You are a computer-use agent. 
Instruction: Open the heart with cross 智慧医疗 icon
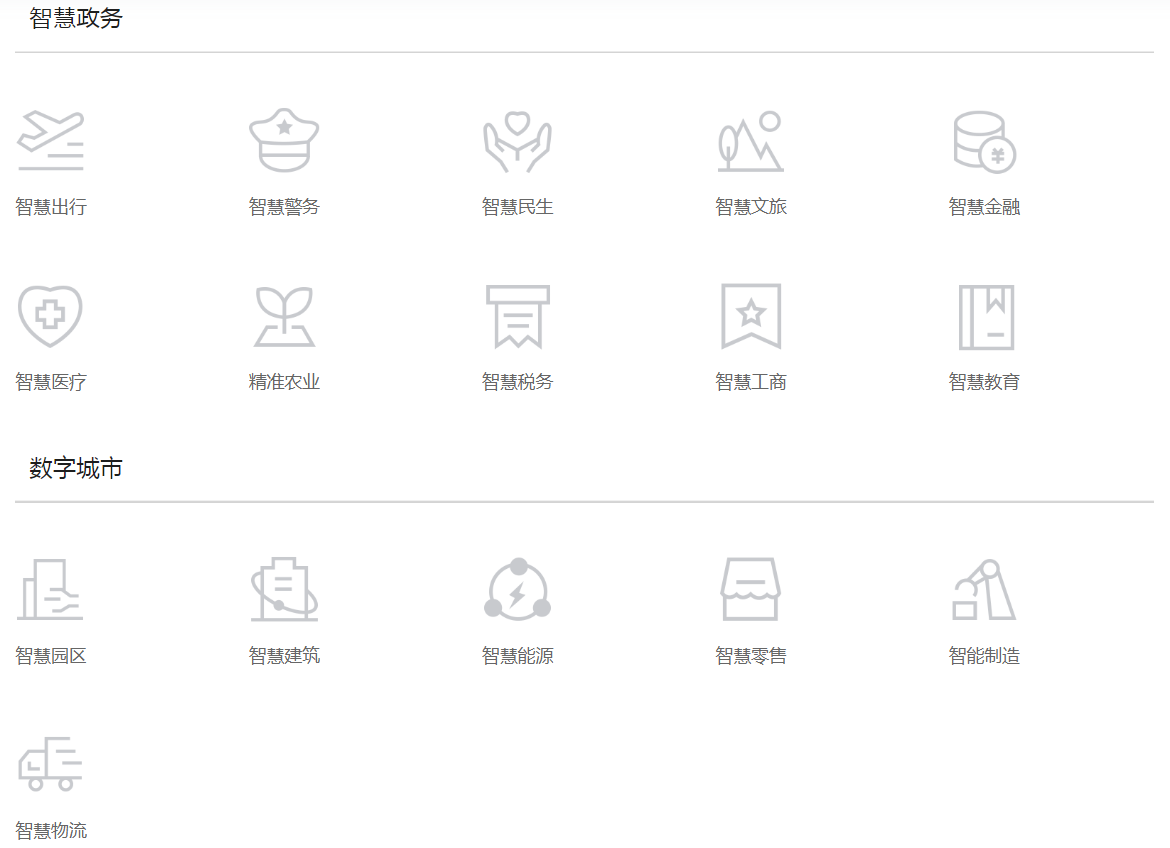click(x=51, y=316)
